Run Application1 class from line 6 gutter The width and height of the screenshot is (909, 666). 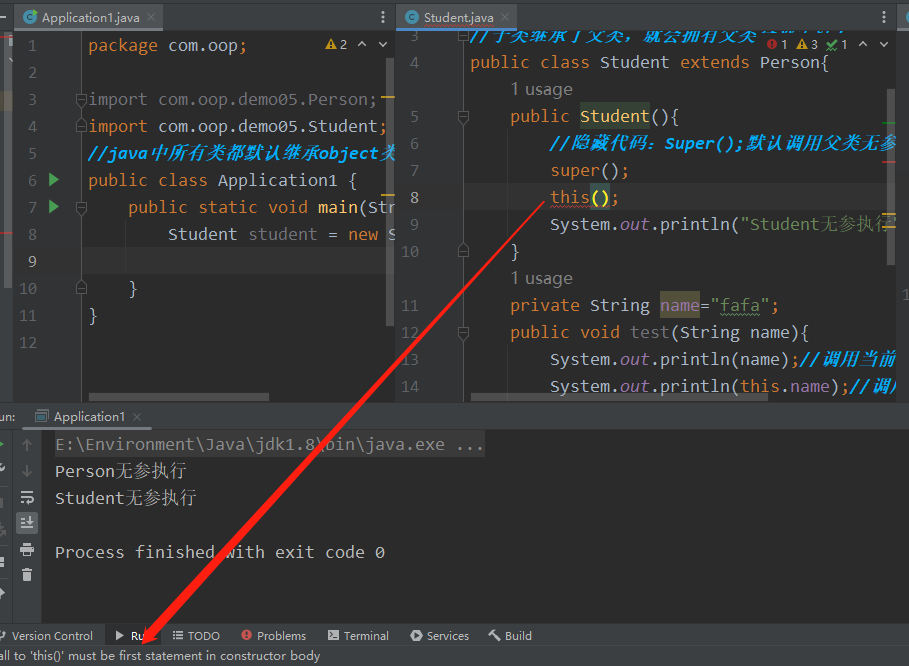coord(54,180)
